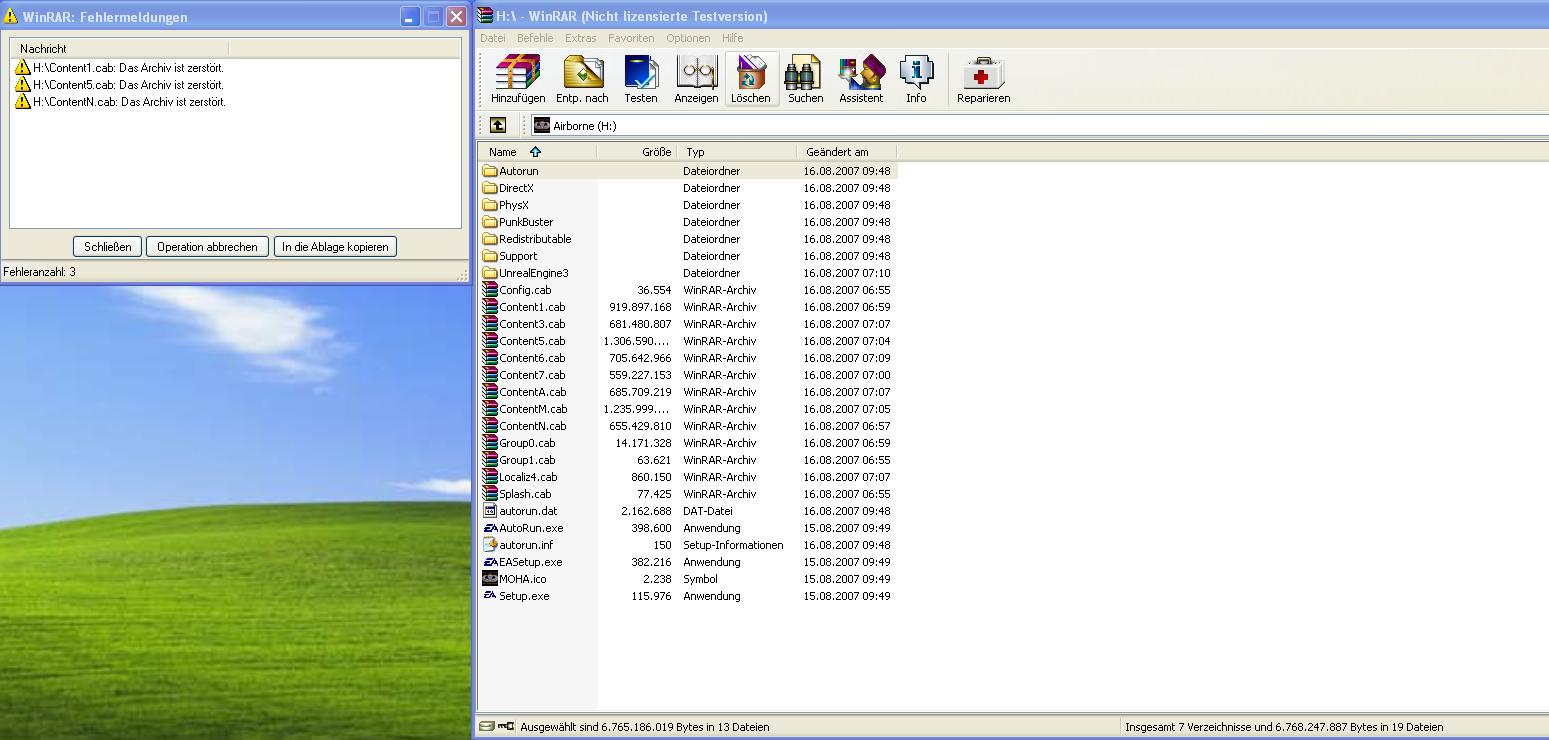Image resolution: width=1549 pixels, height=740 pixels.
Task: Click the Ausgewählt sind status bar text
Action: point(645,727)
